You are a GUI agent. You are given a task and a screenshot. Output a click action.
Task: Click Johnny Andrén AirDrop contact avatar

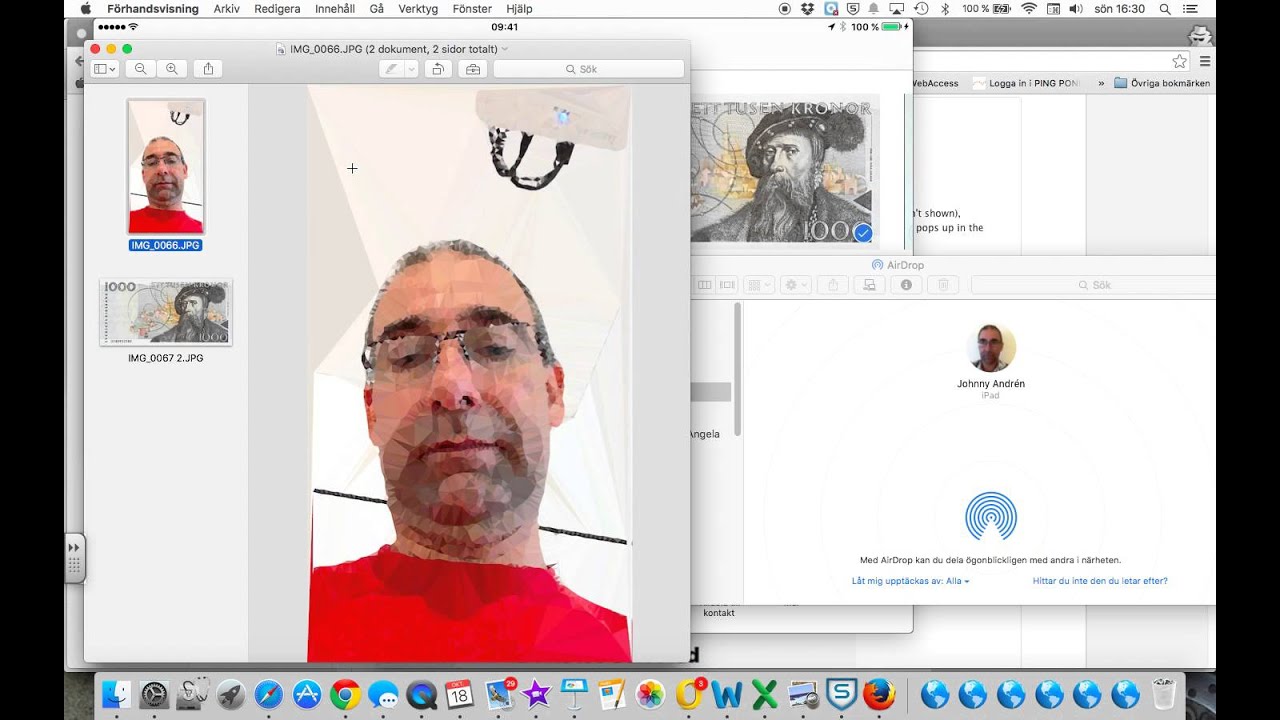click(x=991, y=348)
